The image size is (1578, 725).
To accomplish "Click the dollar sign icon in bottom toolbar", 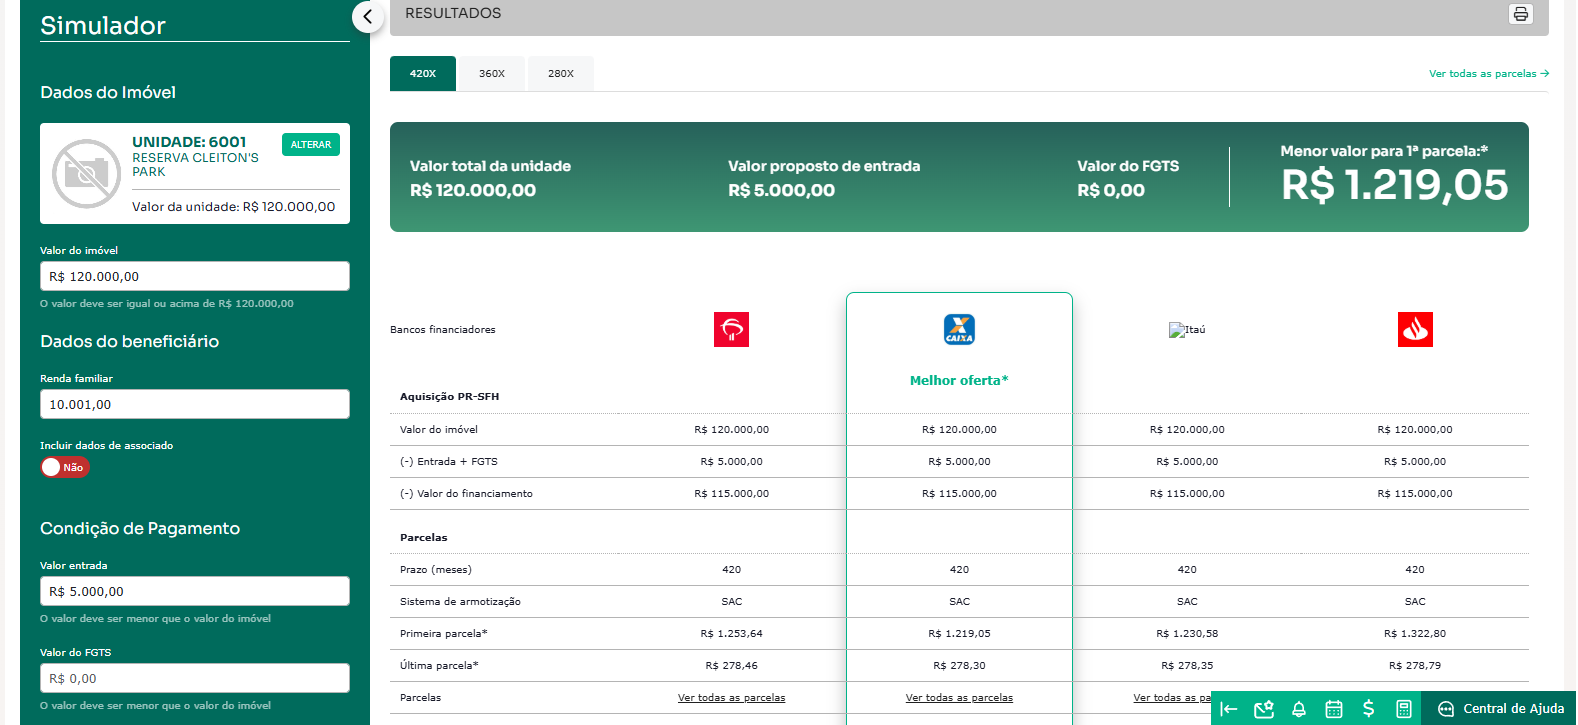I will click(x=1368, y=709).
